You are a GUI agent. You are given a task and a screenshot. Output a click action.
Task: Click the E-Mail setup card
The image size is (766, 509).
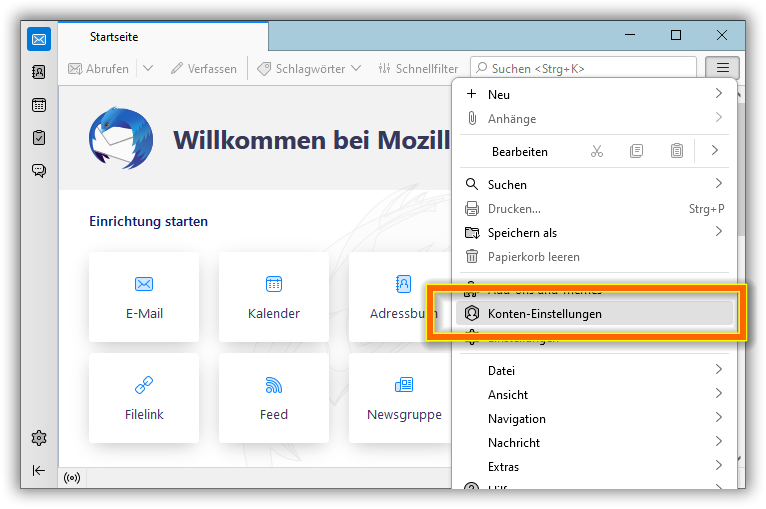pyautogui.click(x=144, y=297)
